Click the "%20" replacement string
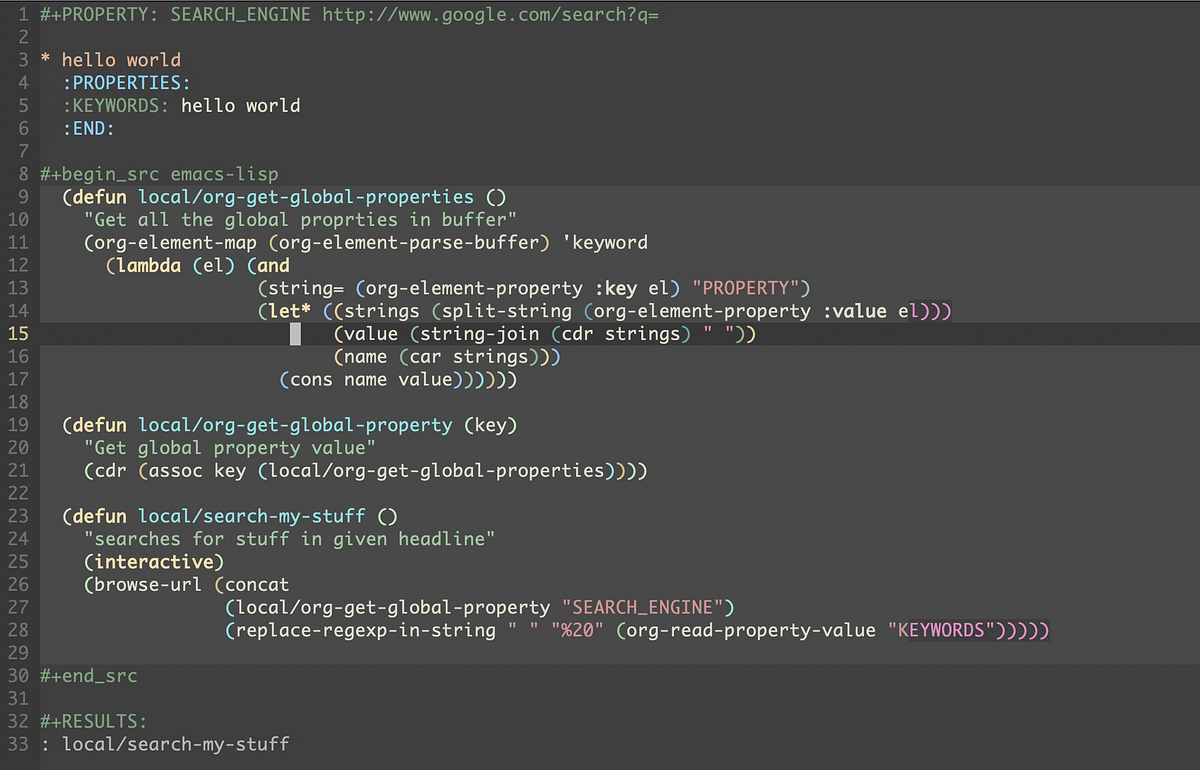Viewport: 1200px width, 770px height. [579, 630]
